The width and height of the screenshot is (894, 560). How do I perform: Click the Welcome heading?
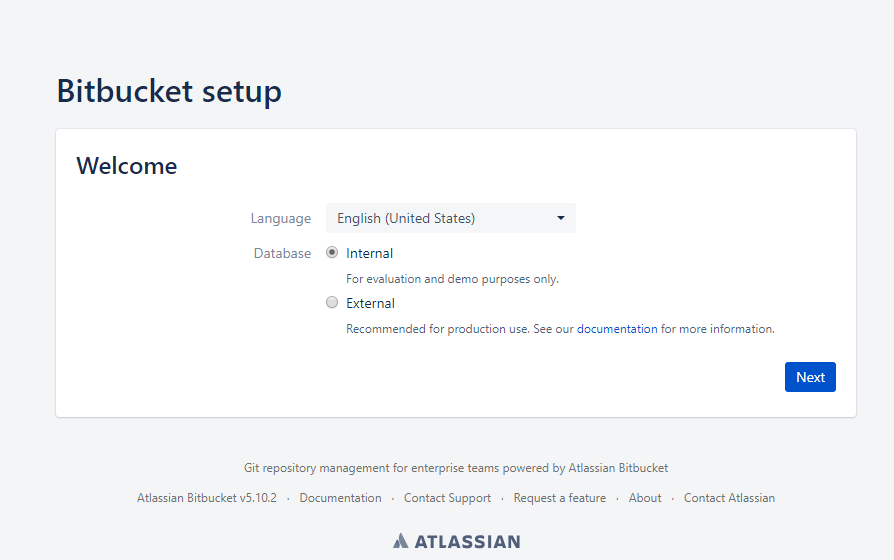127,166
